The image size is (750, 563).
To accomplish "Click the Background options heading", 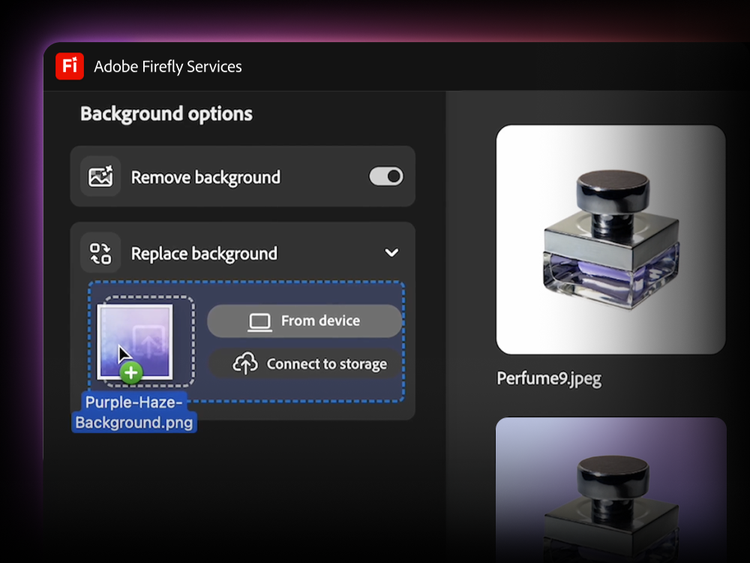I will (166, 114).
